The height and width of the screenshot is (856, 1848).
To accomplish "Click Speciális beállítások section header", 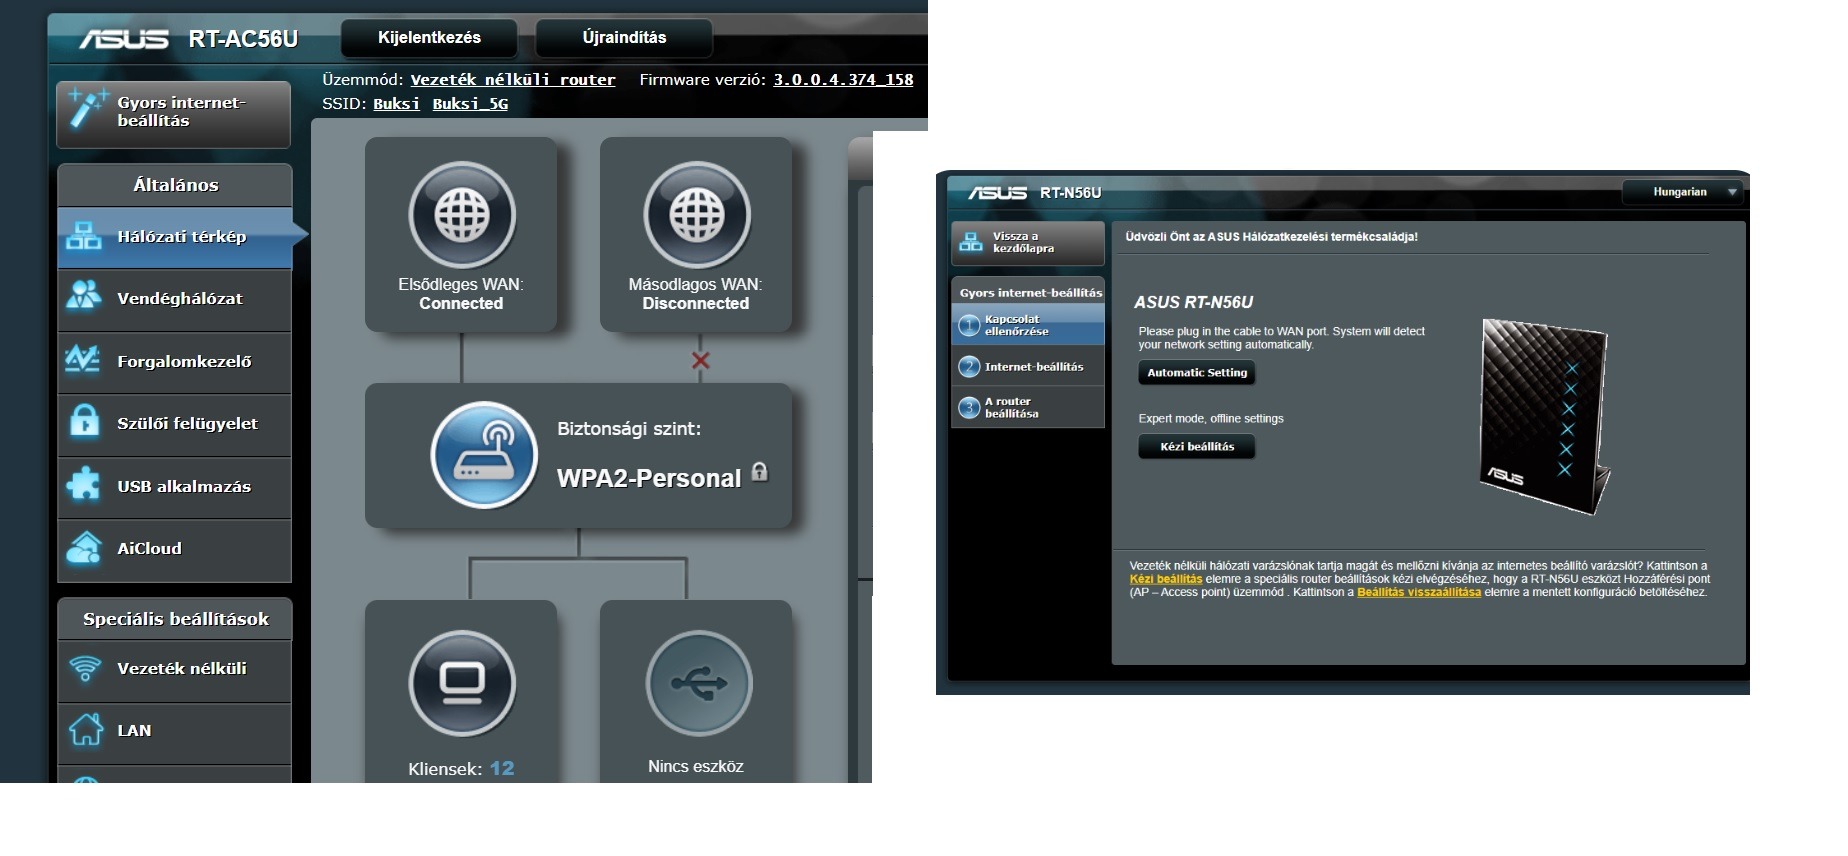I will click(175, 619).
